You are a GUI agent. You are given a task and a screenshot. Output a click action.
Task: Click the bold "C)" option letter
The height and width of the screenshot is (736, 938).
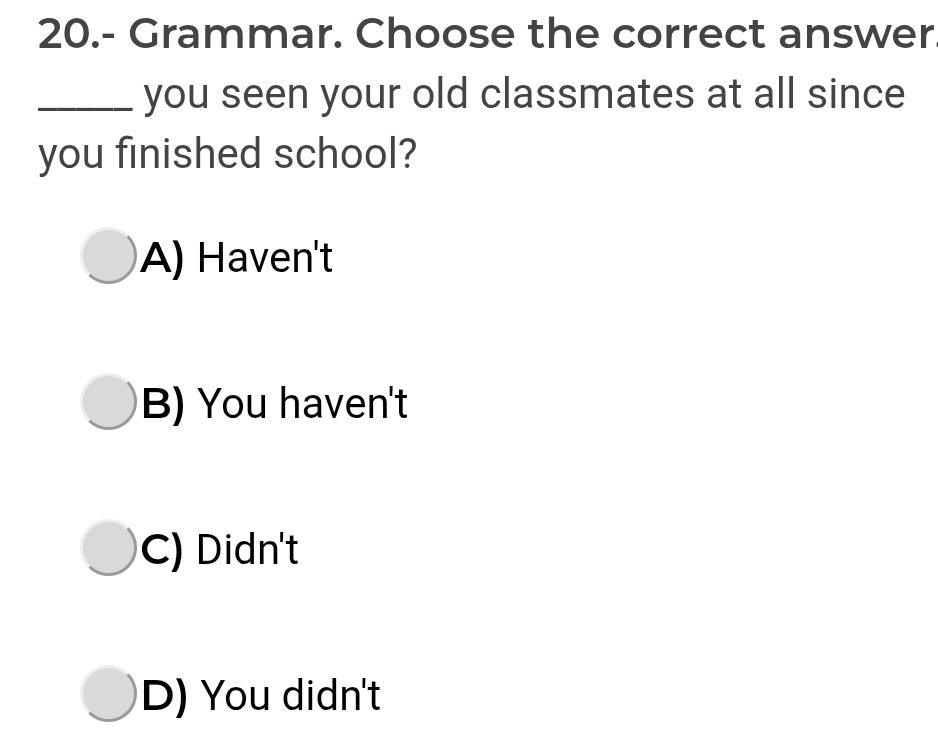[x=163, y=550]
